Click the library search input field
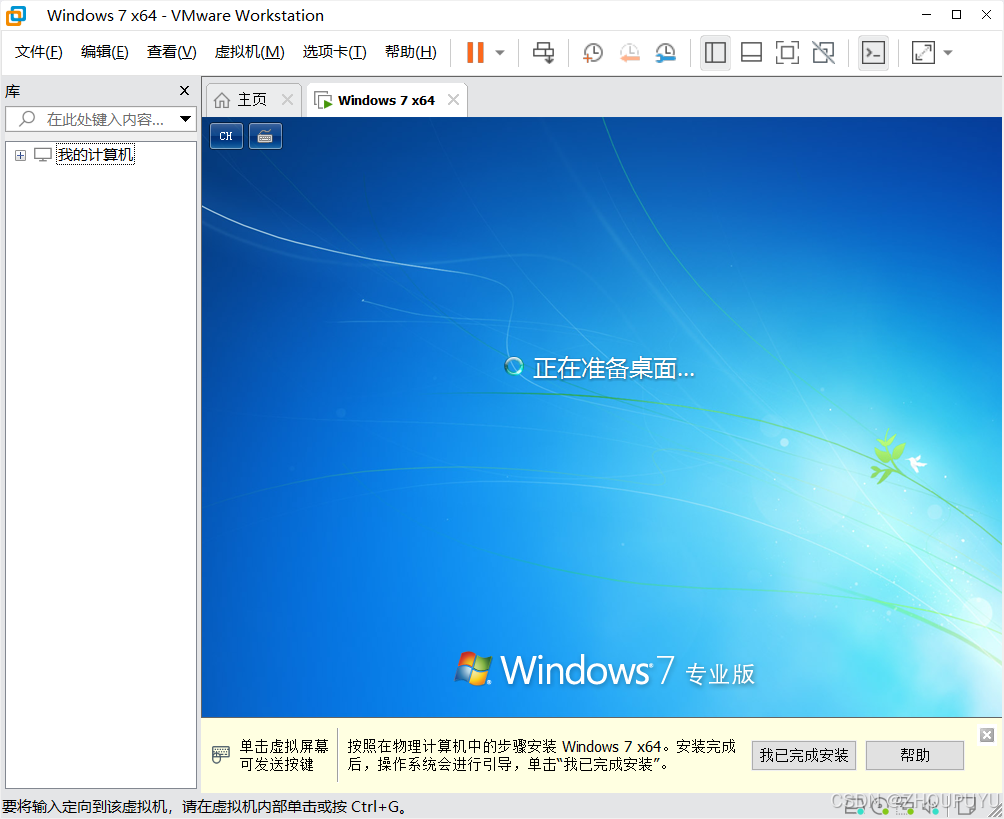Viewport: 1004px width, 819px height. point(100,119)
